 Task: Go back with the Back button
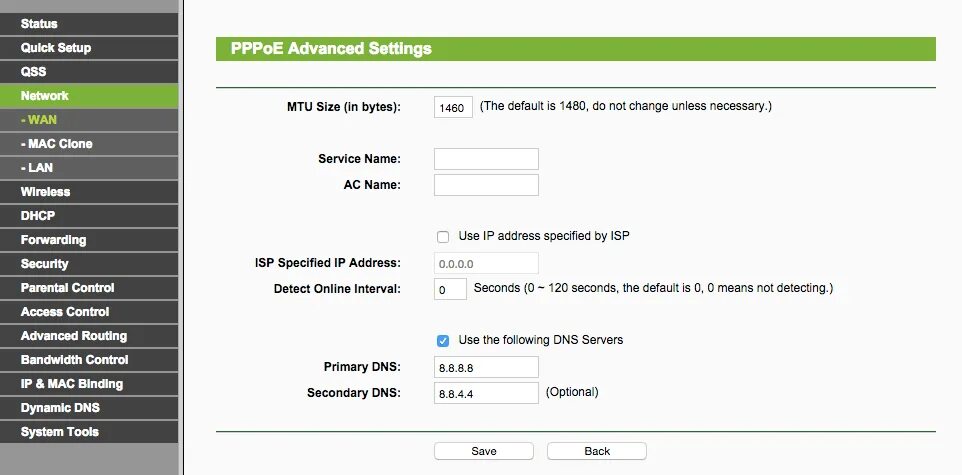click(x=596, y=451)
